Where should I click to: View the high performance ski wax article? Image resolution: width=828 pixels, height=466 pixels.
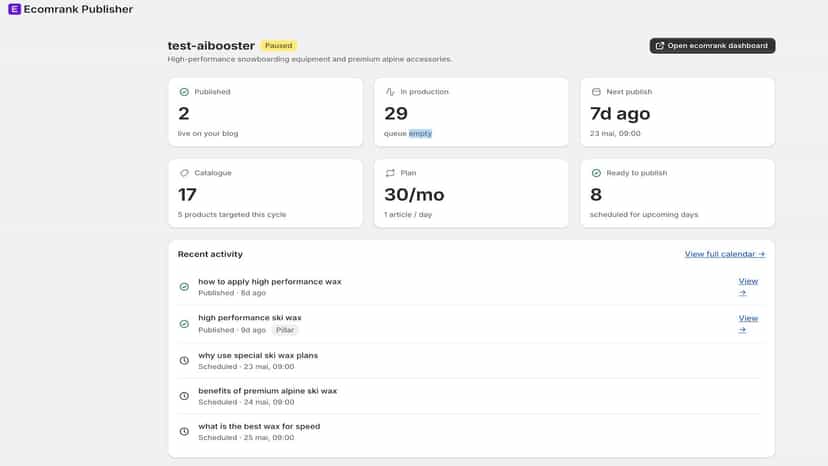[748, 323]
